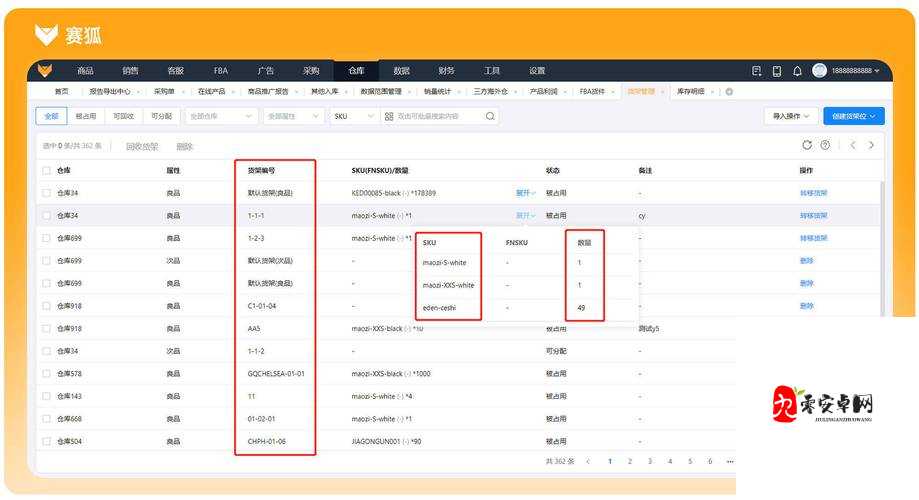This screenshot has height=500, width=919.
Task: Select the 全部 filter tab
Action: [x=52, y=116]
